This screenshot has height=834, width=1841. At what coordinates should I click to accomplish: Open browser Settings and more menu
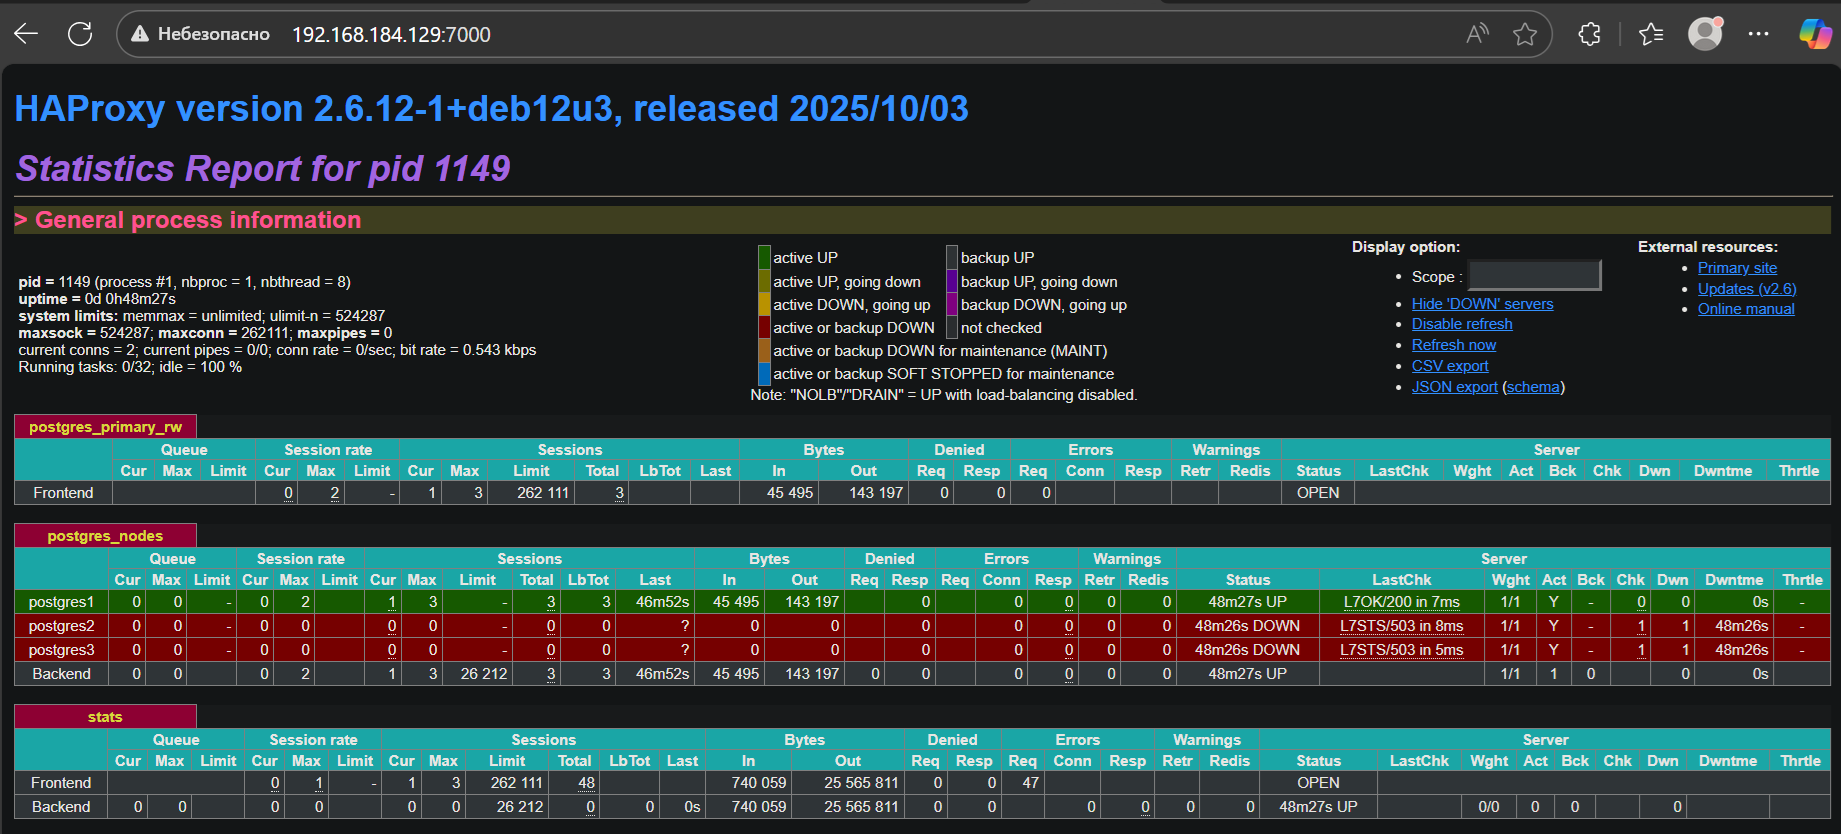point(1759,34)
